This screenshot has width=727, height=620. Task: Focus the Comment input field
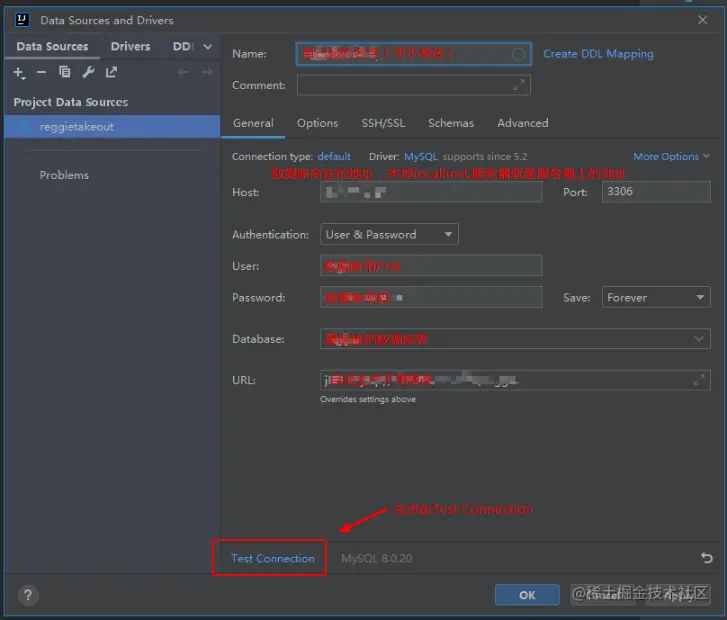[x=414, y=85]
